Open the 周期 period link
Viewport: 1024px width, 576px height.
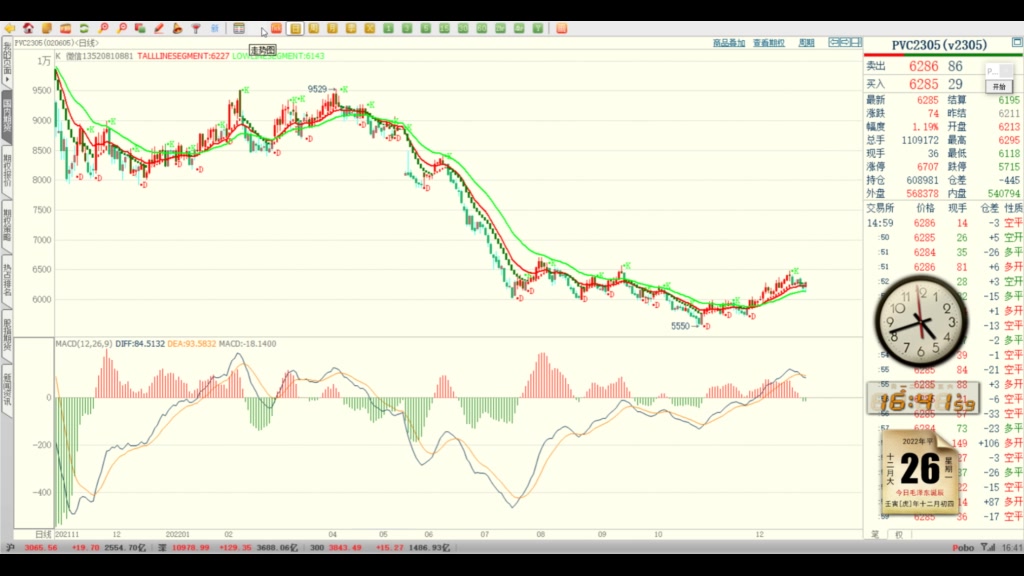pos(807,43)
